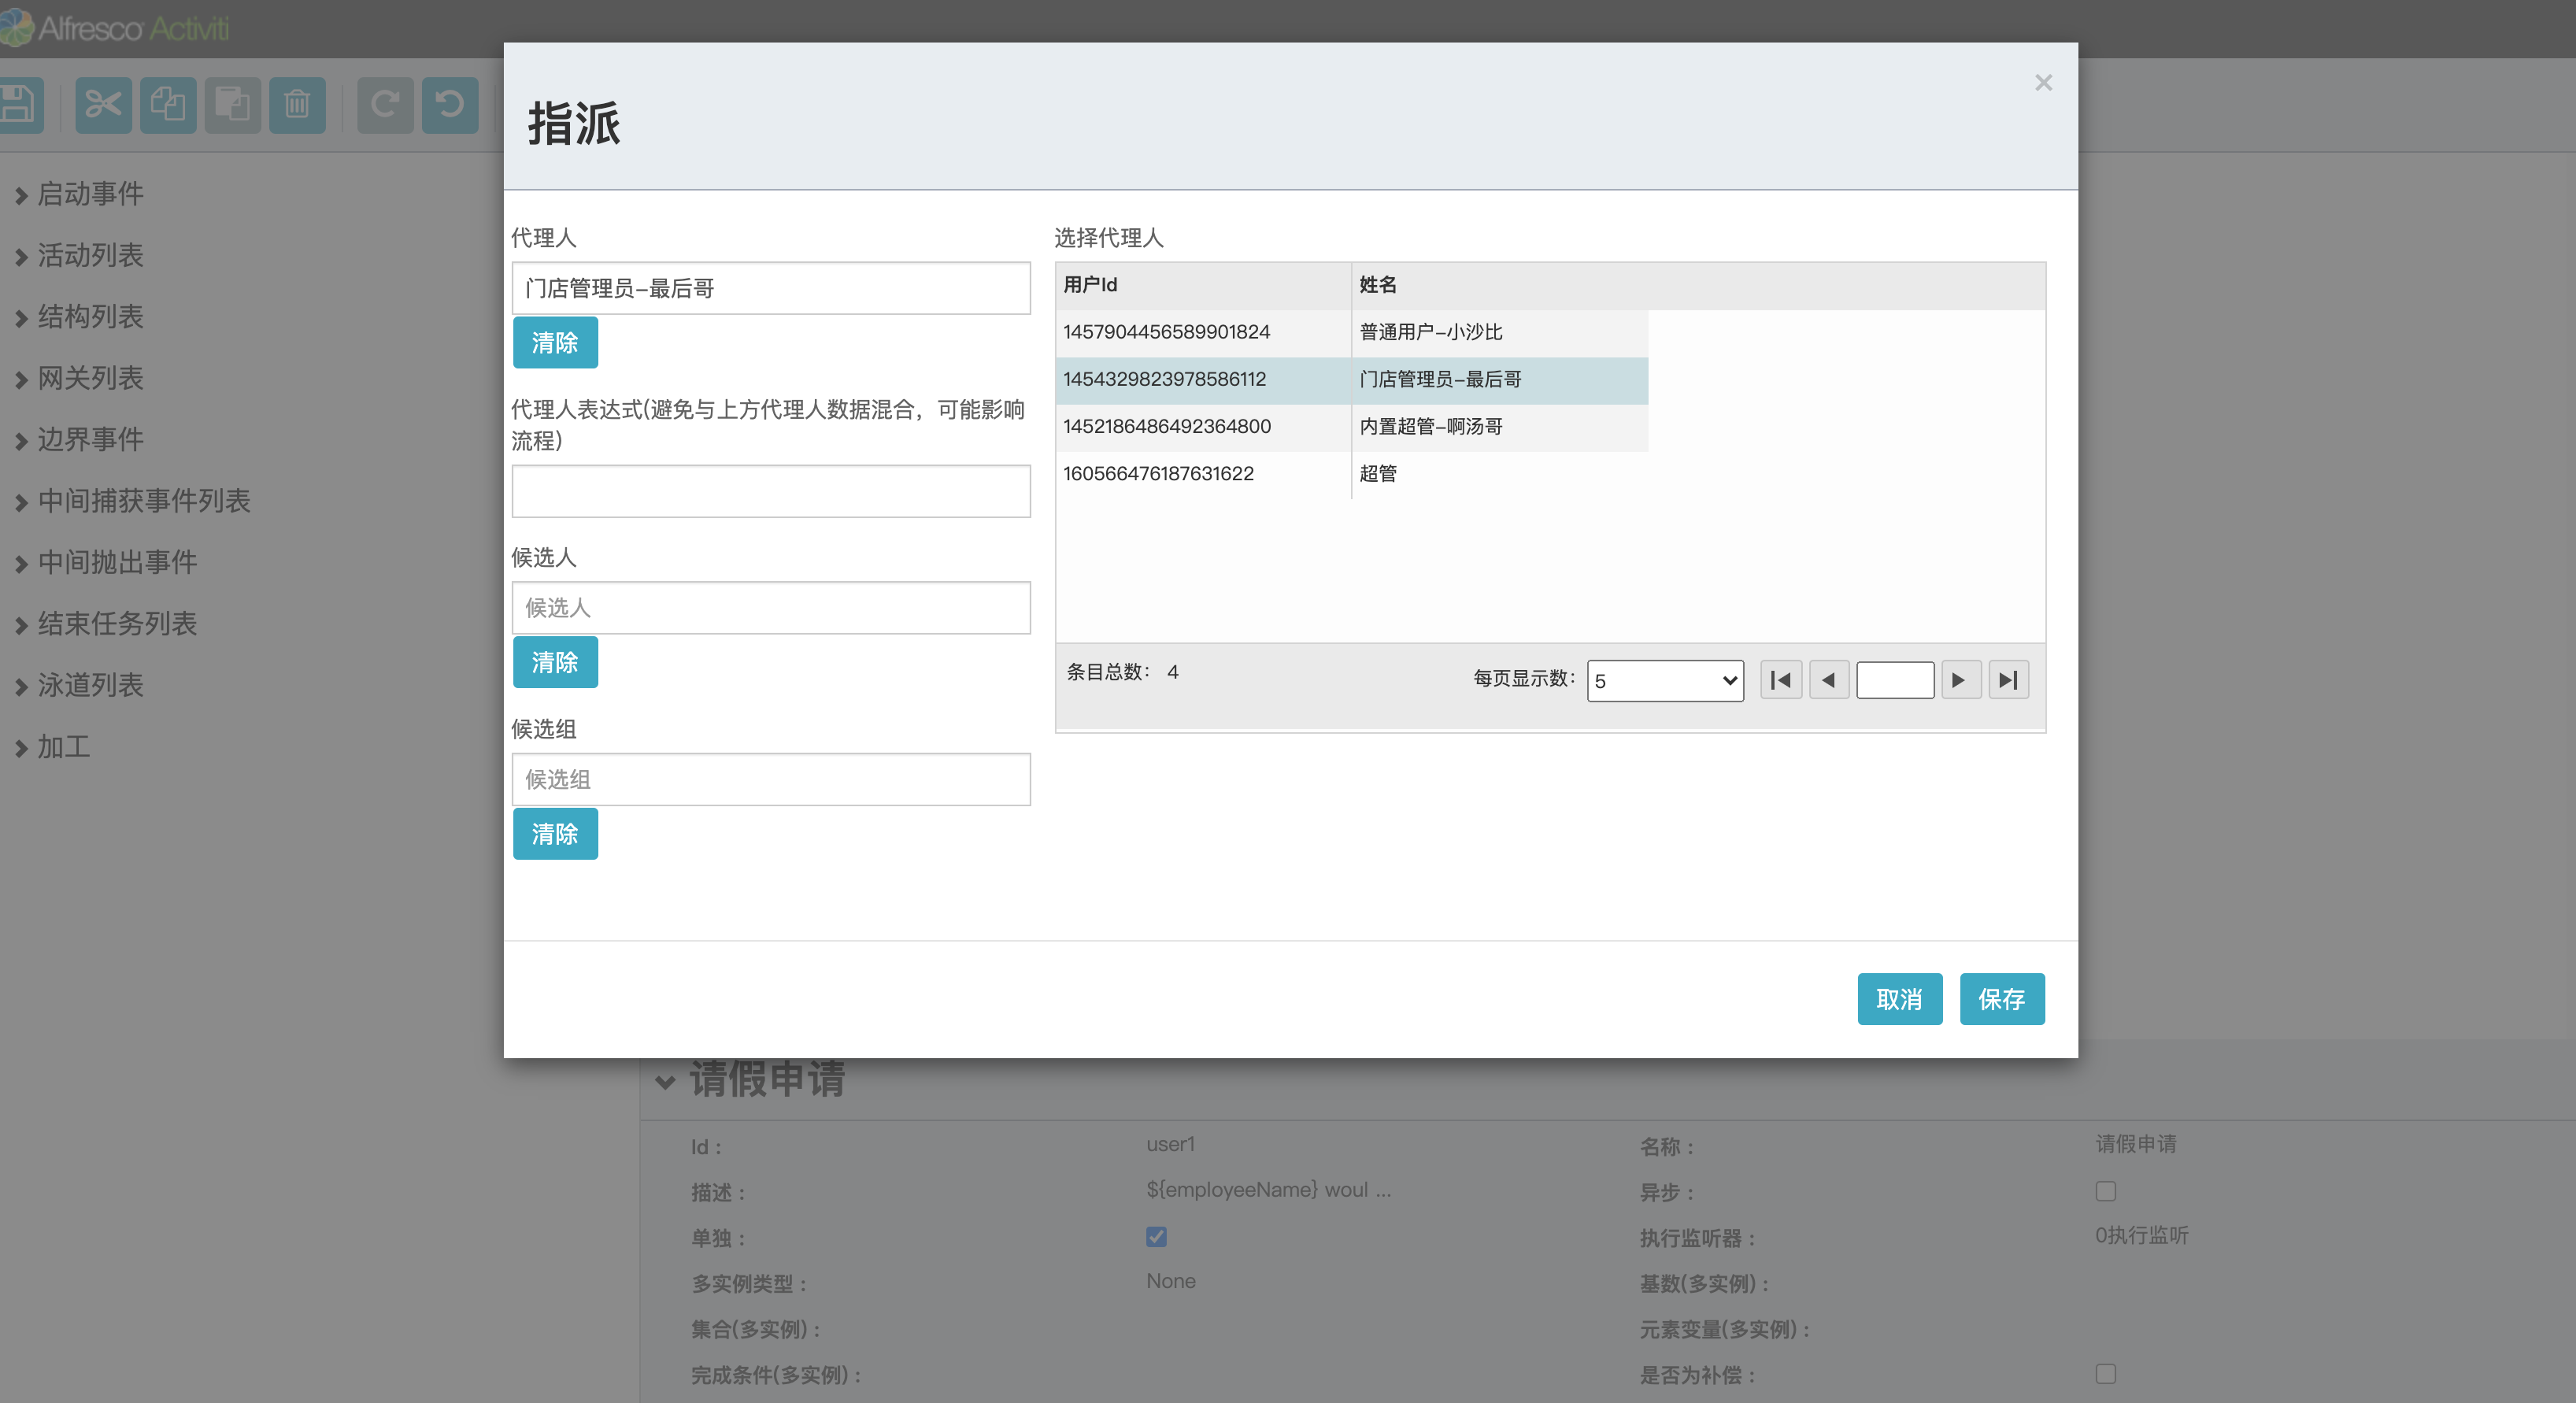Toggle the 是否为补偿 checkbox
Viewport: 2576px width, 1403px height.
pos(2105,1374)
